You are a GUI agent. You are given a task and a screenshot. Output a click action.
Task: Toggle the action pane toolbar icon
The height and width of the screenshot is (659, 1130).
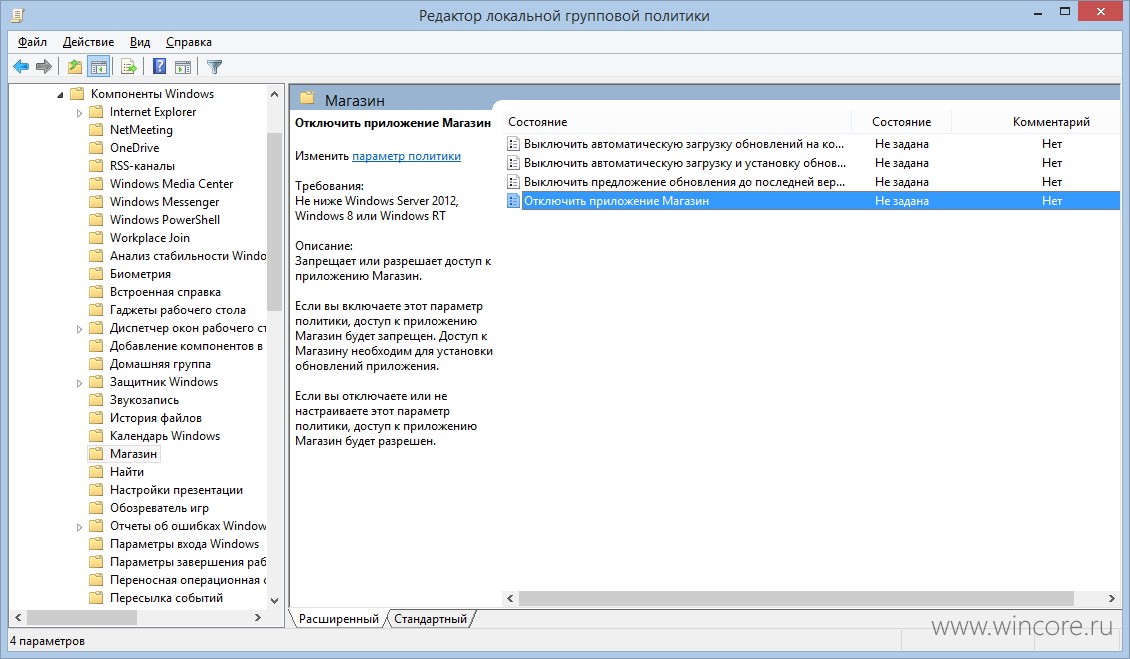click(183, 67)
